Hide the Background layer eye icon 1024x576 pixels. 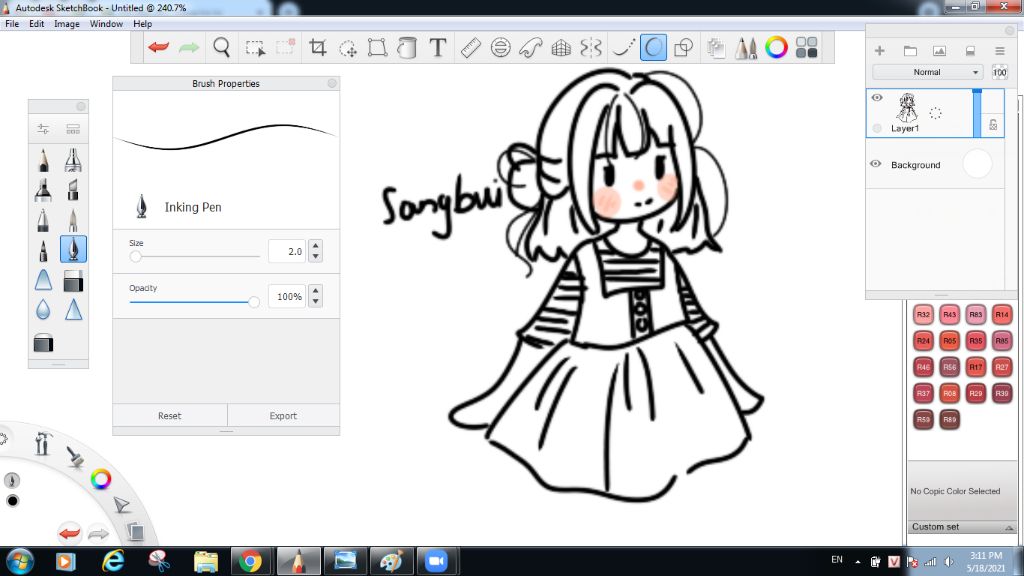pos(876,164)
